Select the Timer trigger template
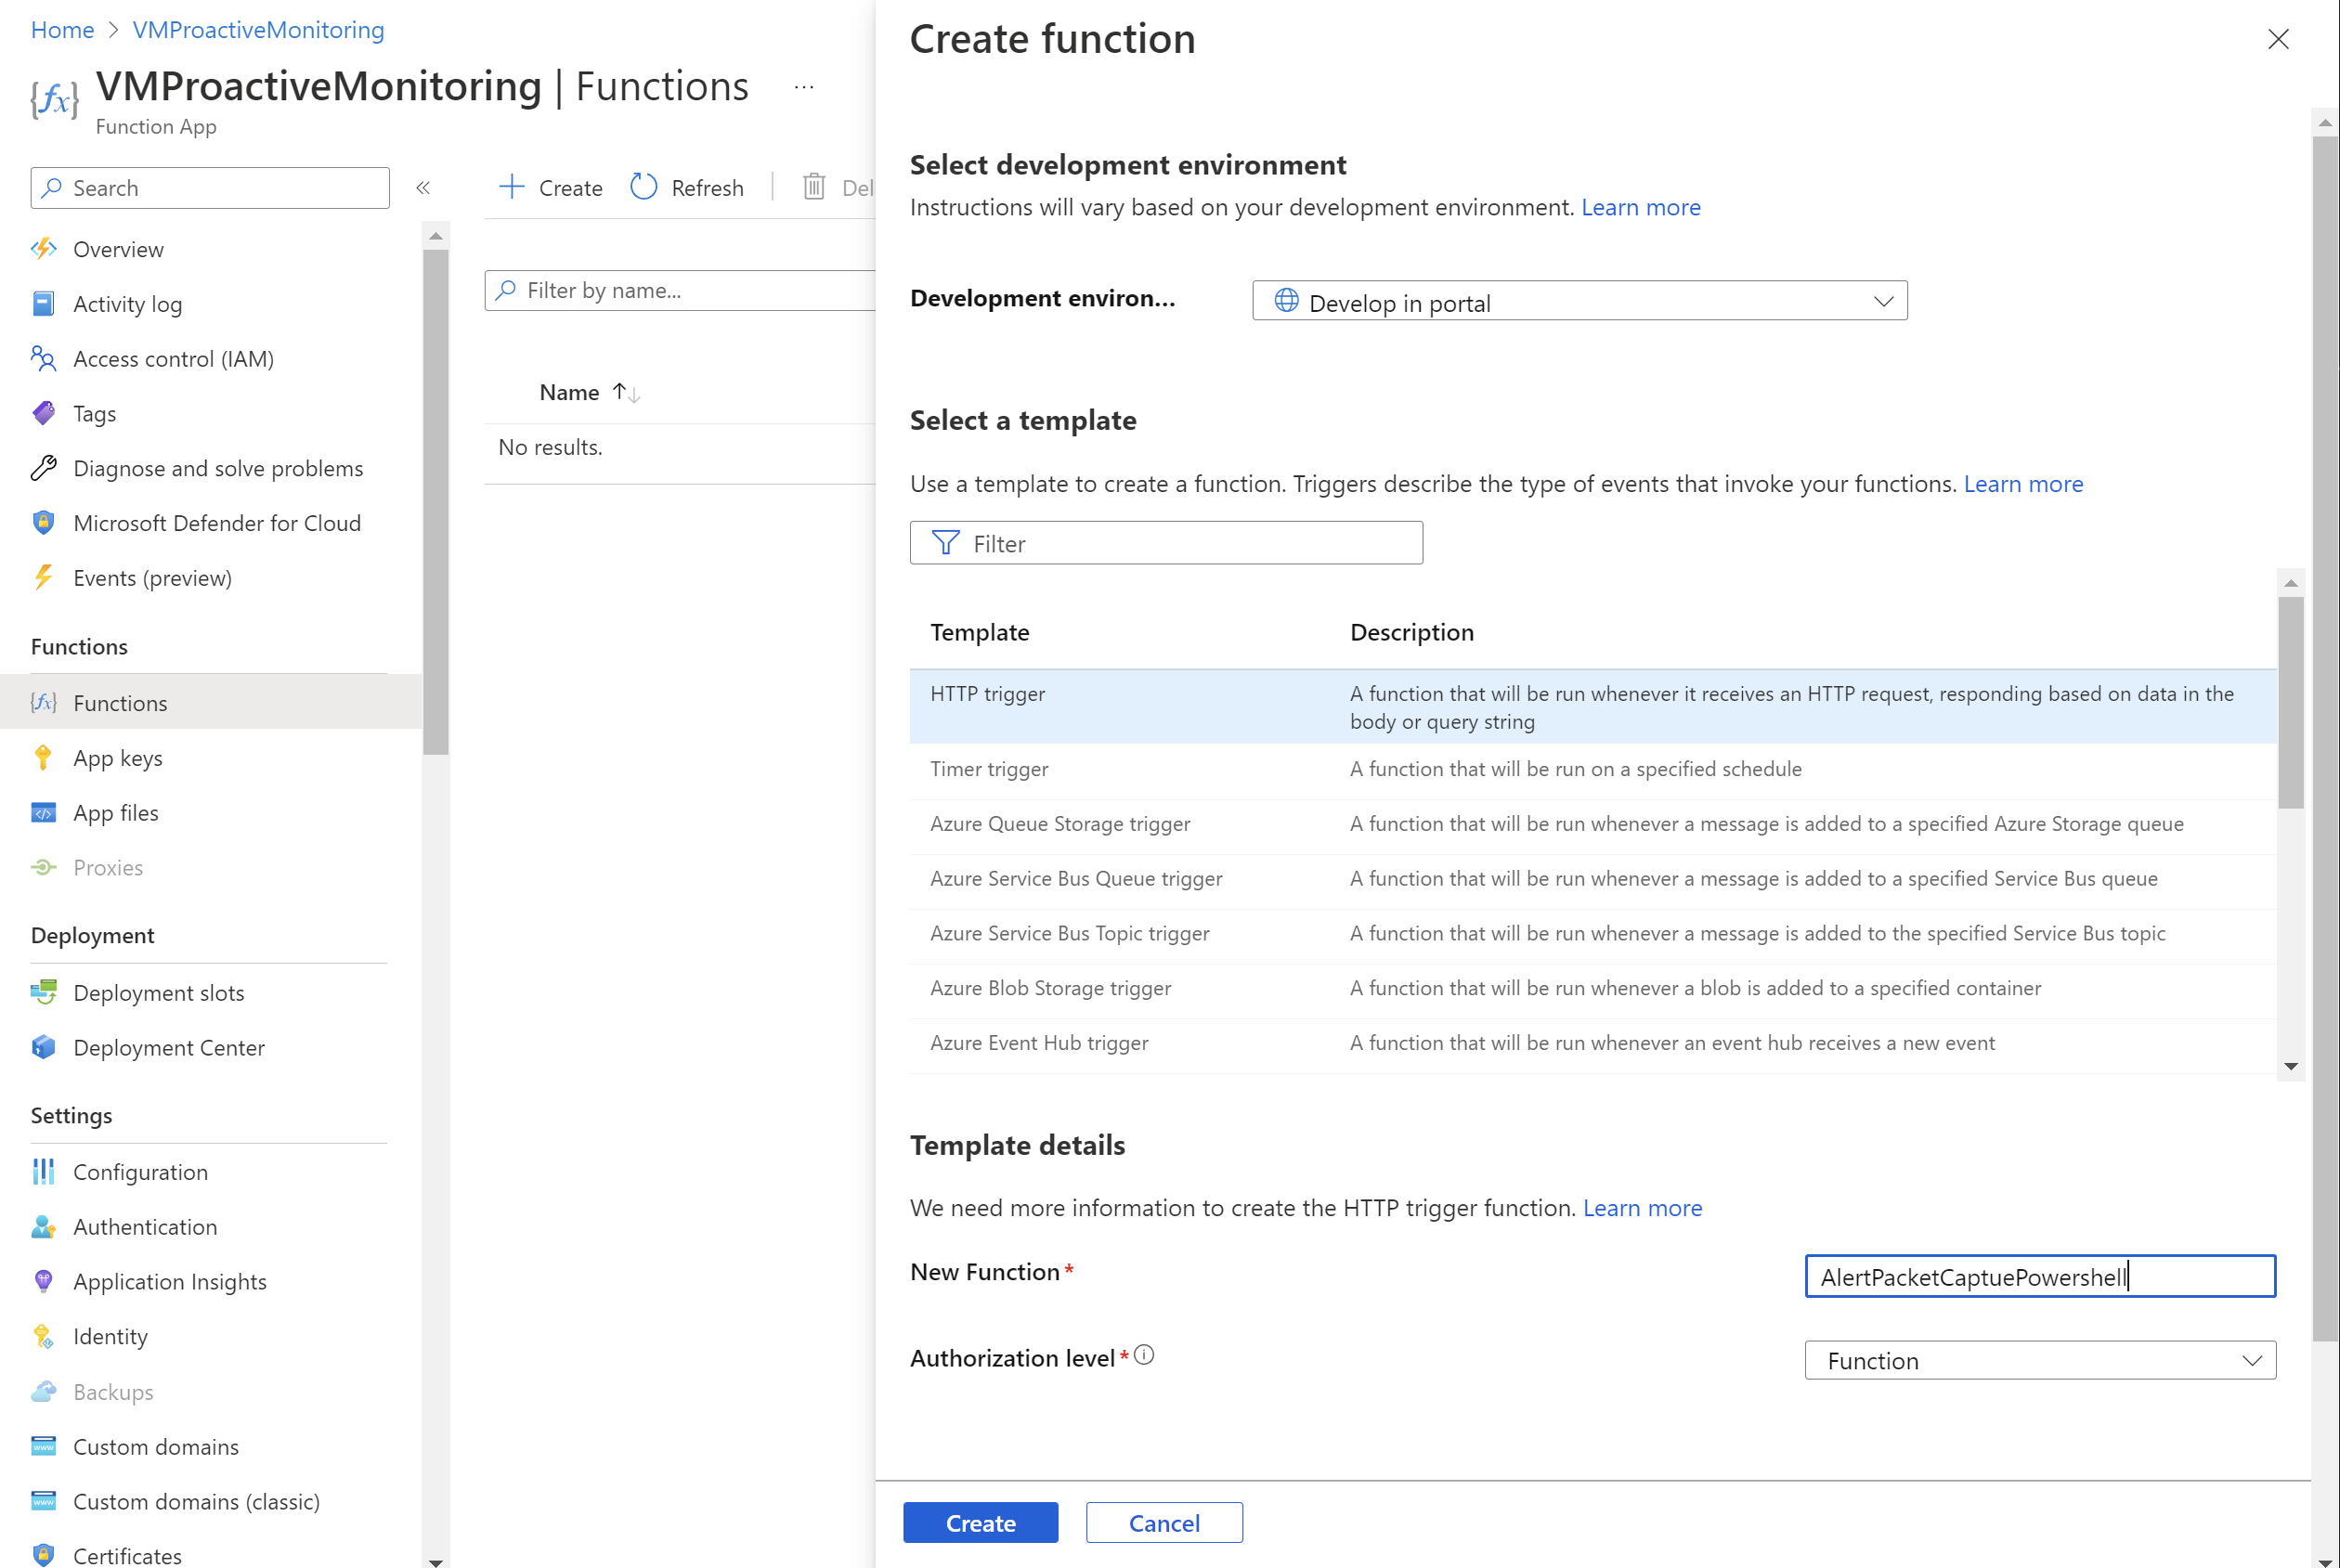The height and width of the screenshot is (1568, 2340). [x=989, y=769]
